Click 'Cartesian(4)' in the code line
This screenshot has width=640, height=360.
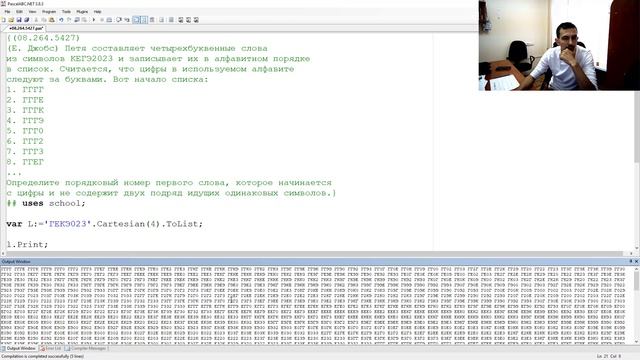(x=129, y=224)
